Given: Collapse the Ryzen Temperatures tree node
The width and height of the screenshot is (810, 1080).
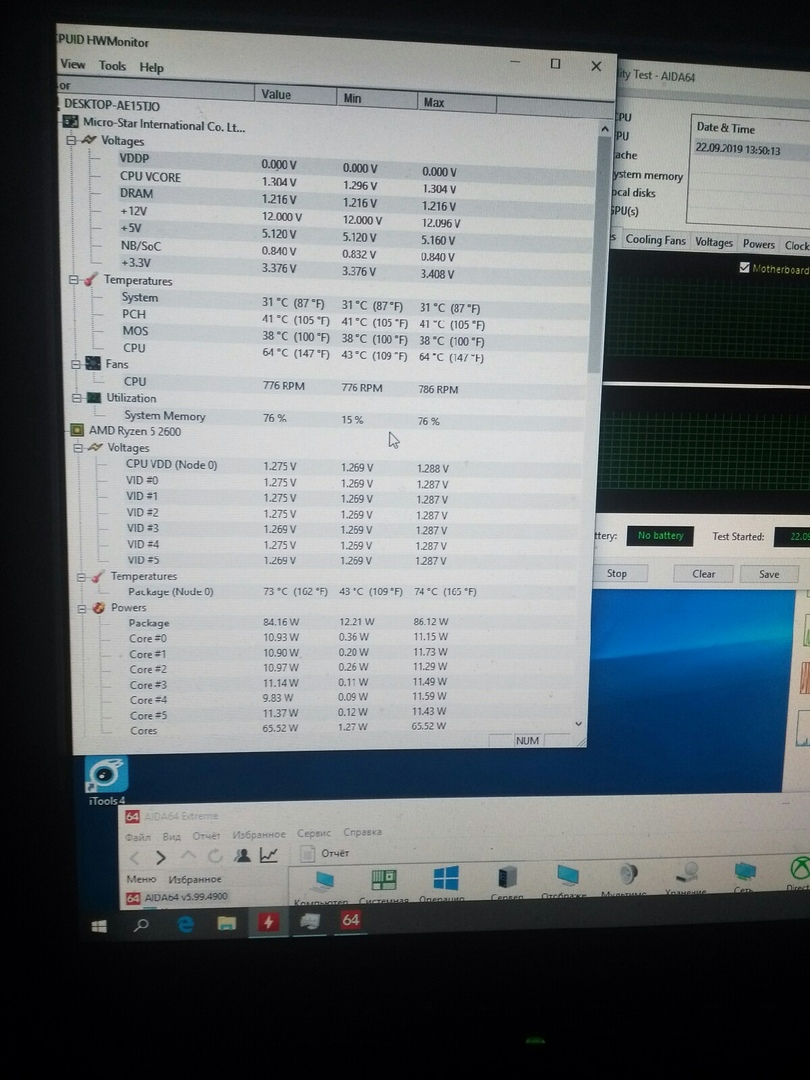Looking at the screenshot, I should (81, 577).
